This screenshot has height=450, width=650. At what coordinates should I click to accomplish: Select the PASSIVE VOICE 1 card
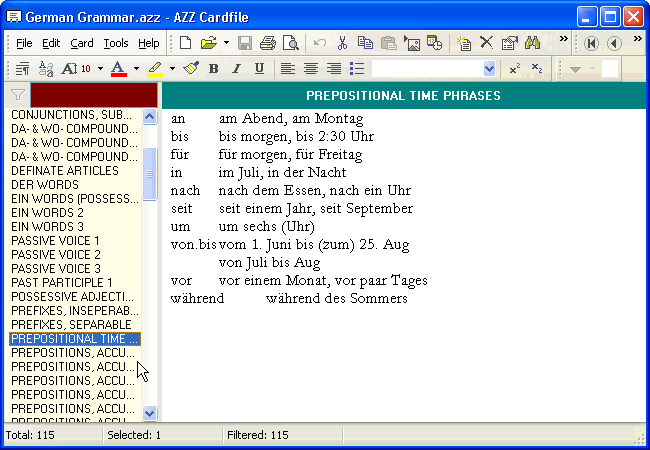tap(56, 241)
